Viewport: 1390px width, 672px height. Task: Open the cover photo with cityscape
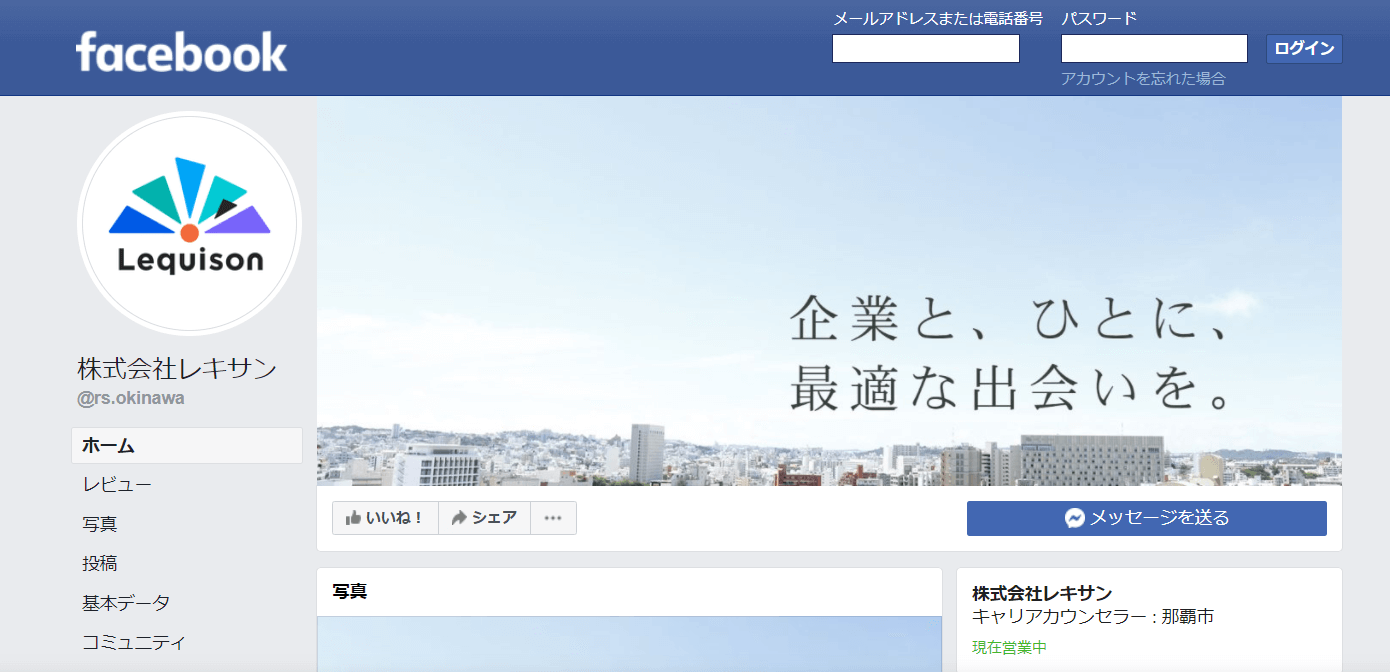[829, 291]
